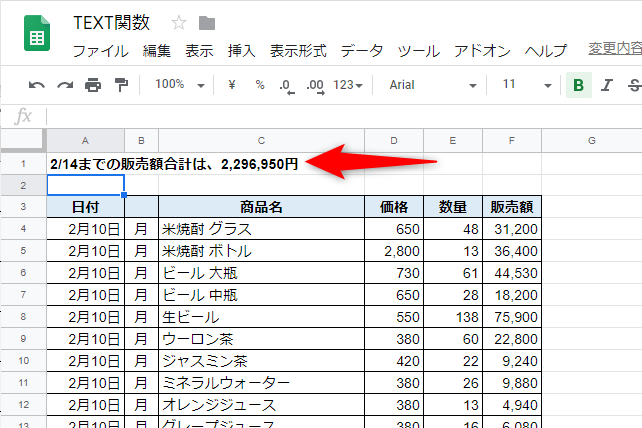Select the オレンジジュース cell
The width and height of the screenshot is (642, 428).
click(261, 405)
